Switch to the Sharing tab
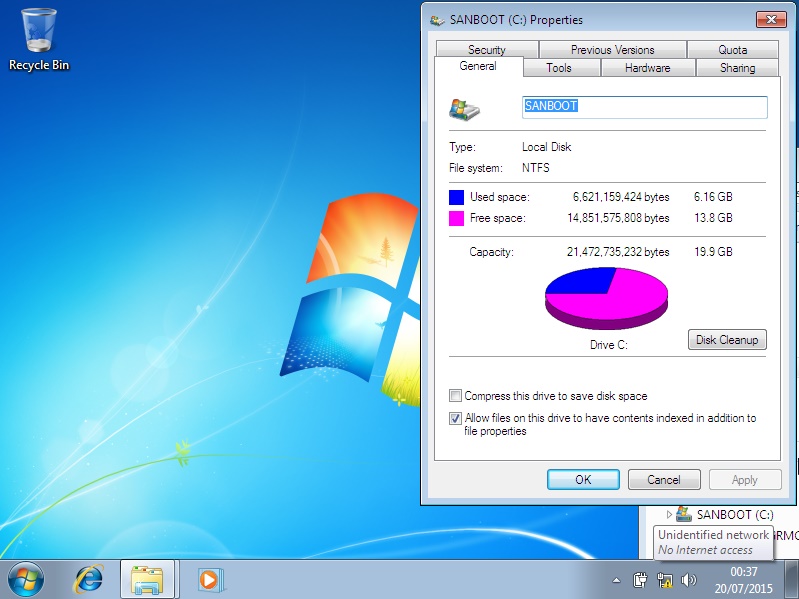 click(x=737, y=68)
